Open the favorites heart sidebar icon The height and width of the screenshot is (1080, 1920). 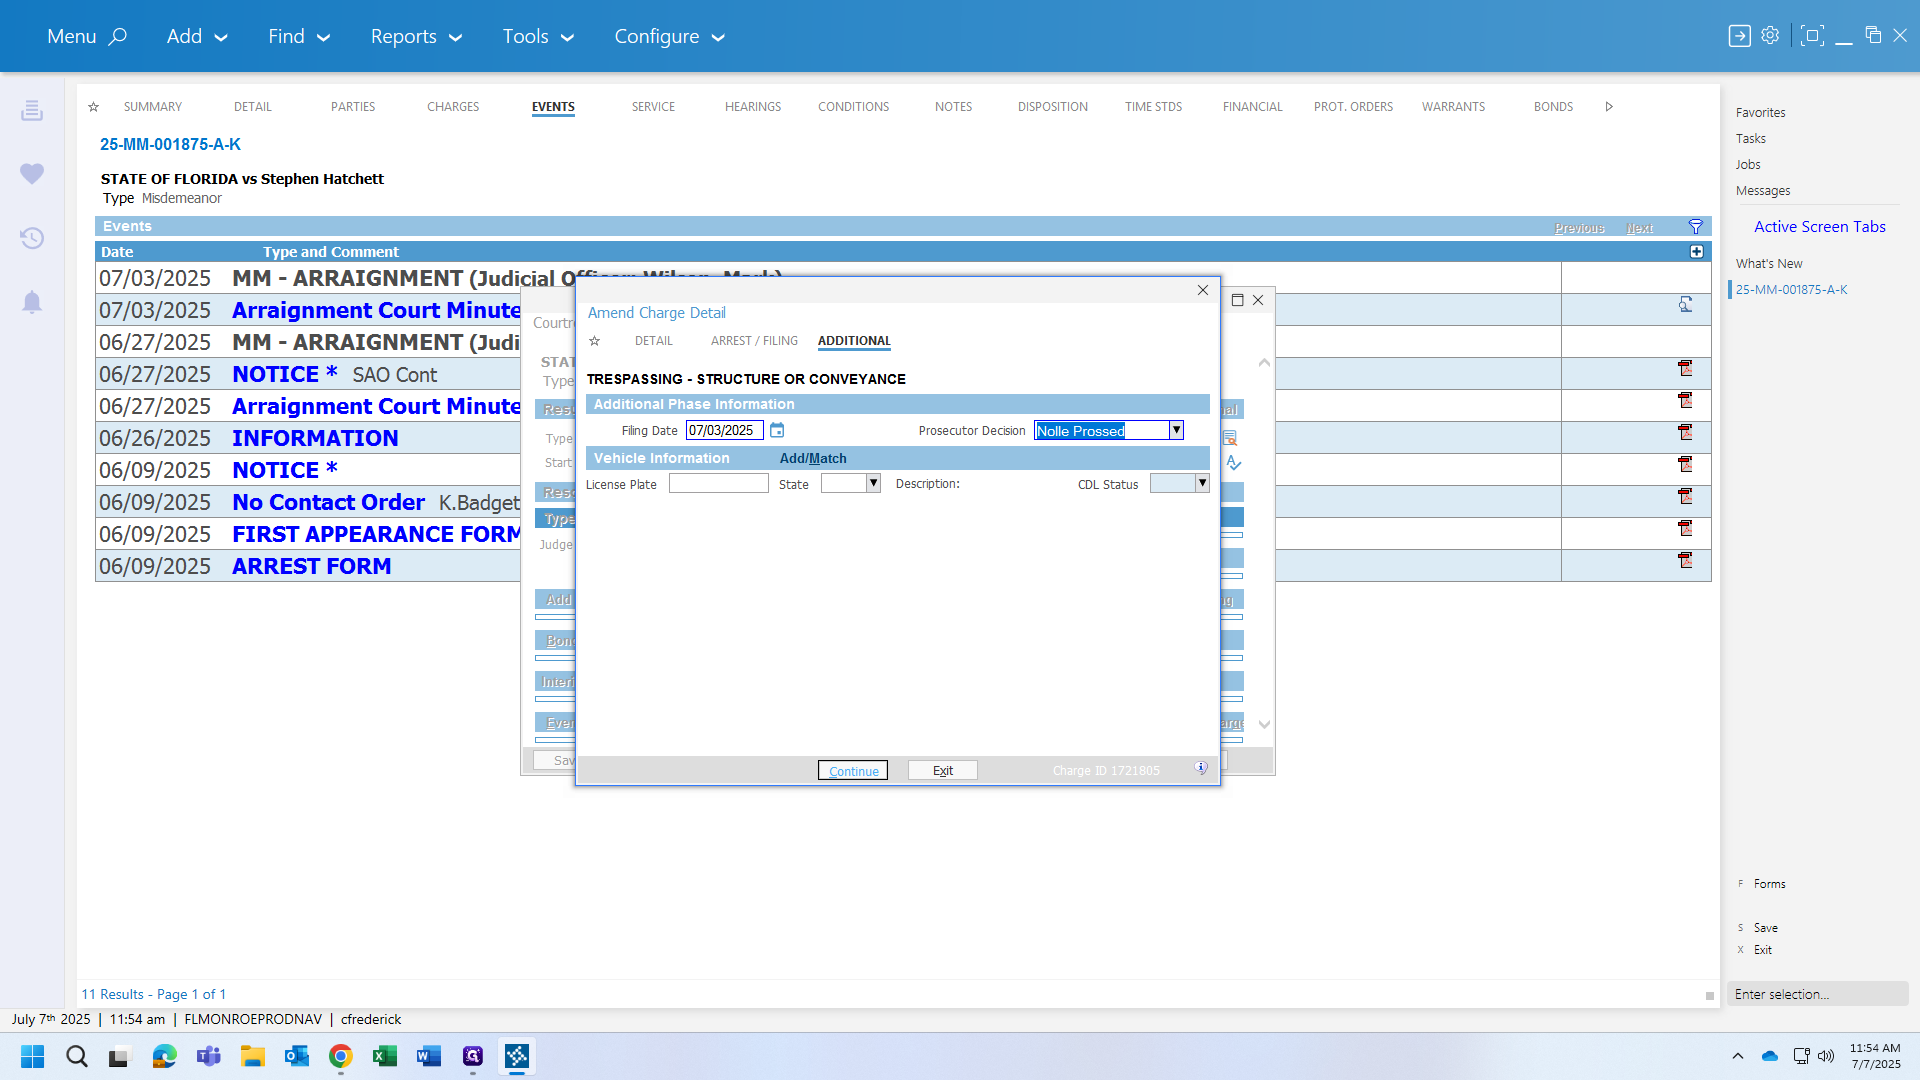pos(32,174)
